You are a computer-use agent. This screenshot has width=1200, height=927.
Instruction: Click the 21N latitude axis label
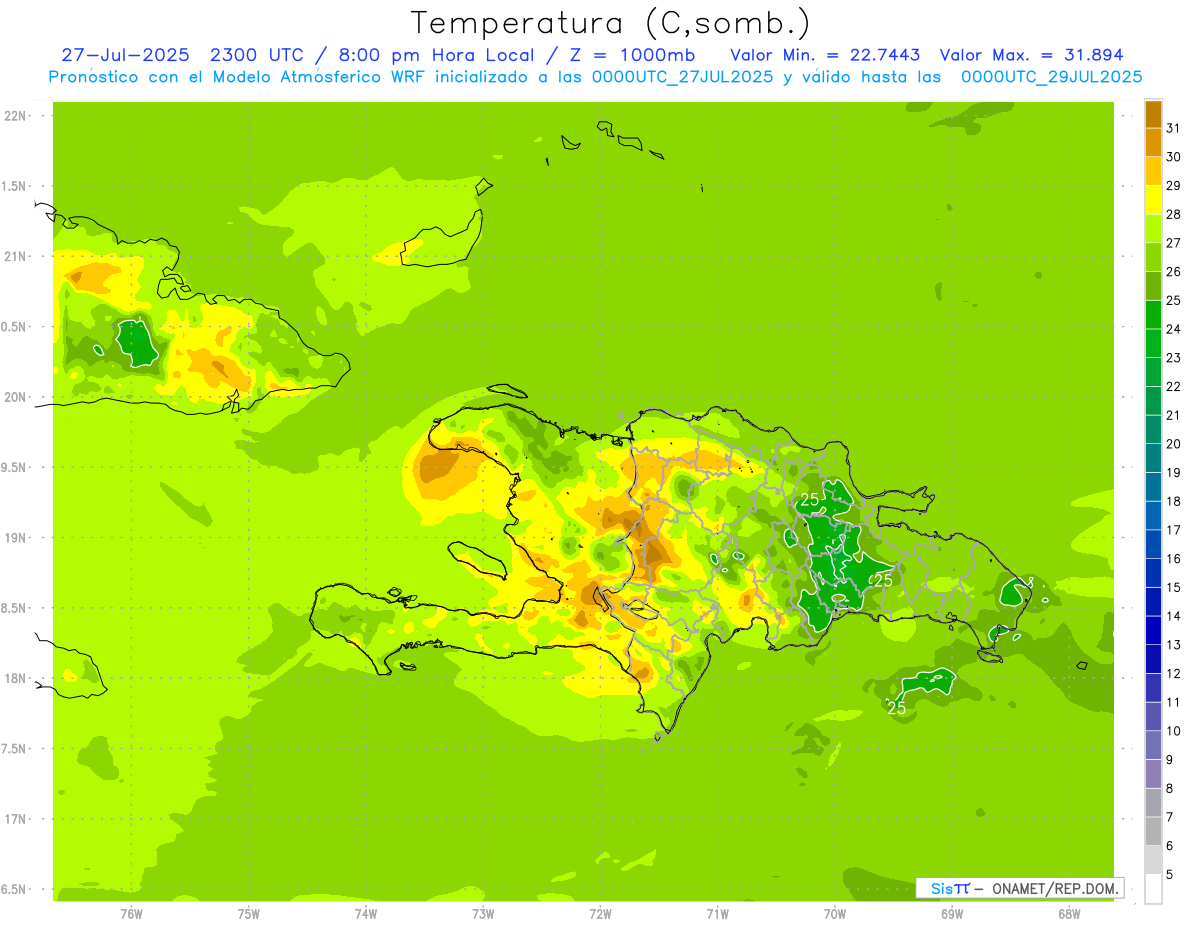tap(15, 257)
